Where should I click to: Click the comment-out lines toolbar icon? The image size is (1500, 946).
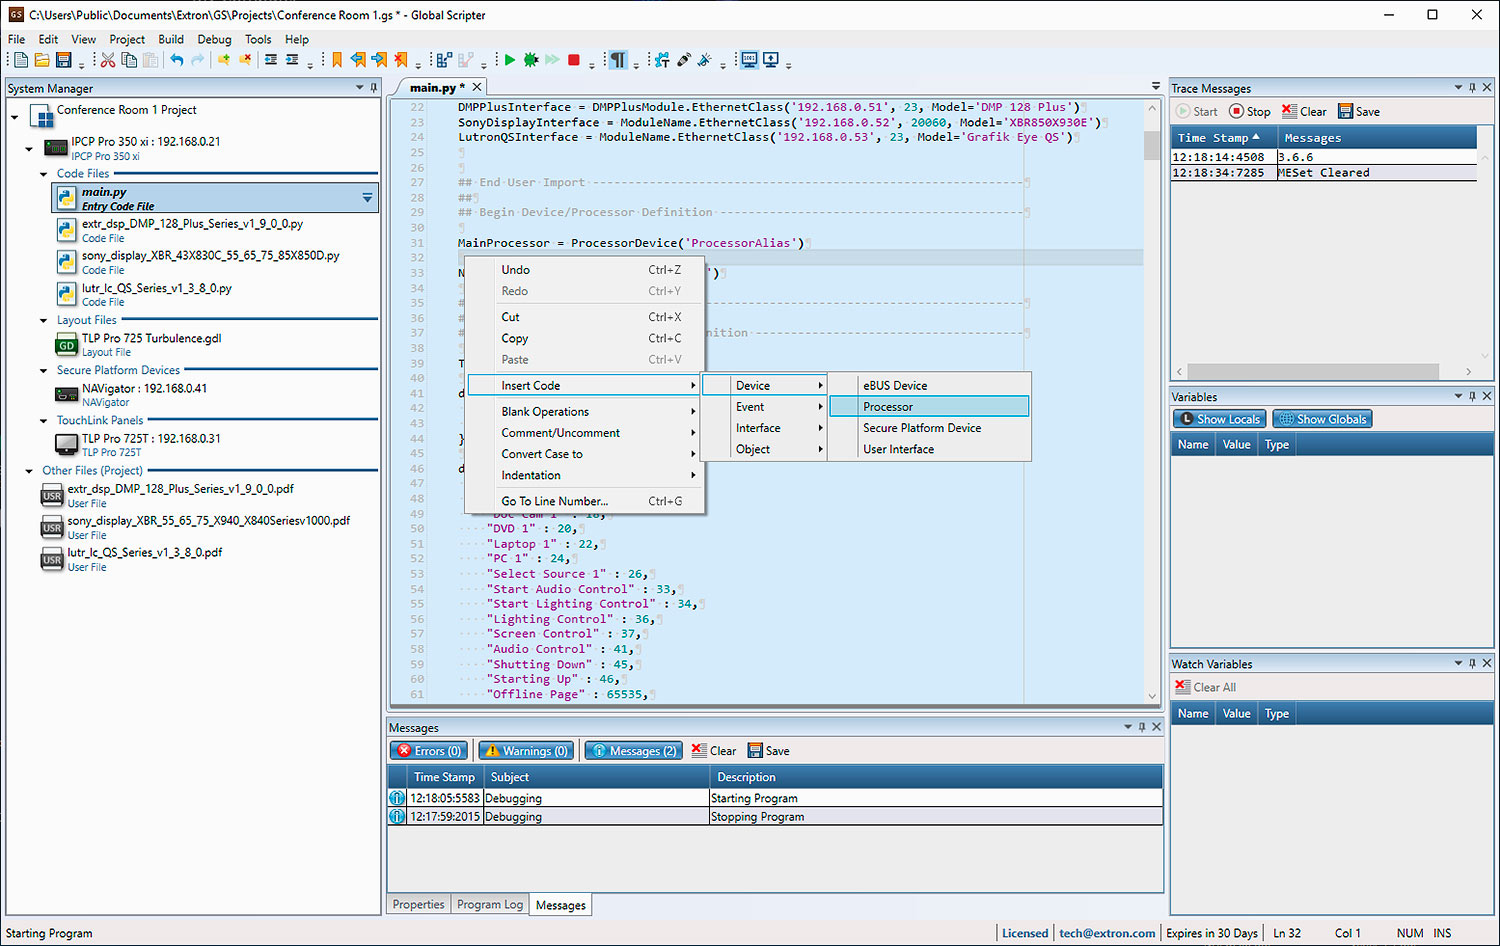coord(223,60)
